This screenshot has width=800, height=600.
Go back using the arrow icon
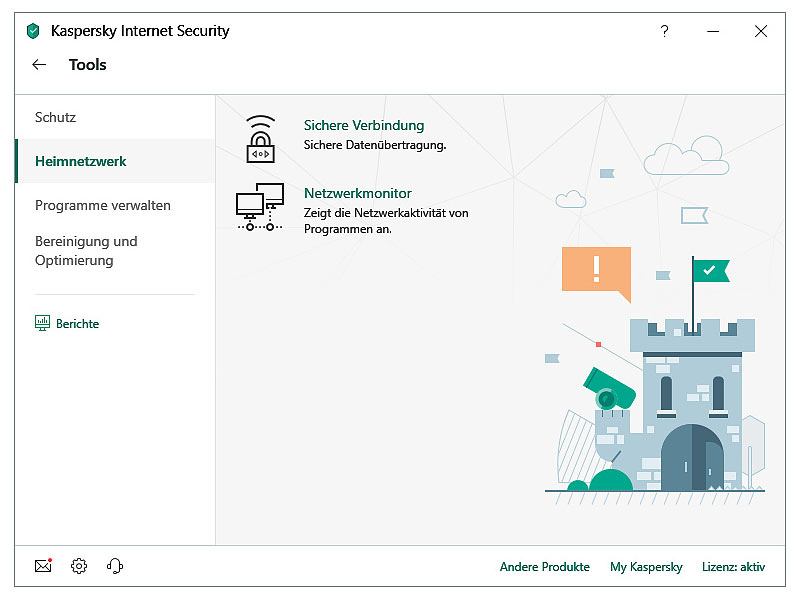[x=39, y=65]
